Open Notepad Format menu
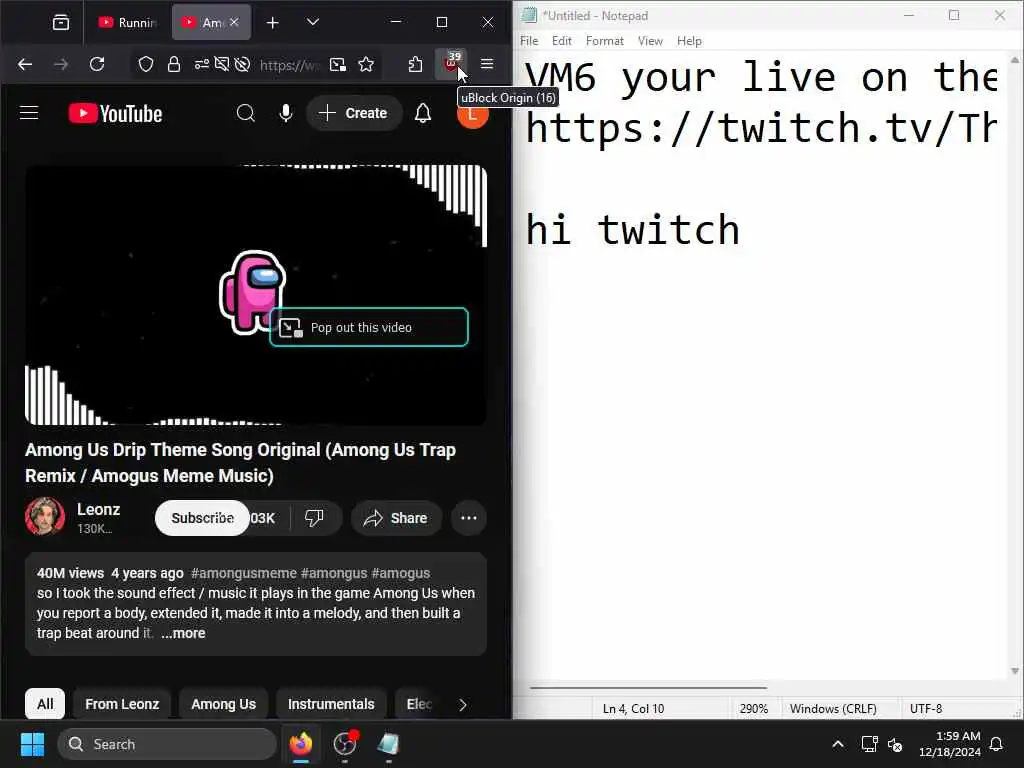The height and width of the screenshot is (768, 1024). pos(605,40)
